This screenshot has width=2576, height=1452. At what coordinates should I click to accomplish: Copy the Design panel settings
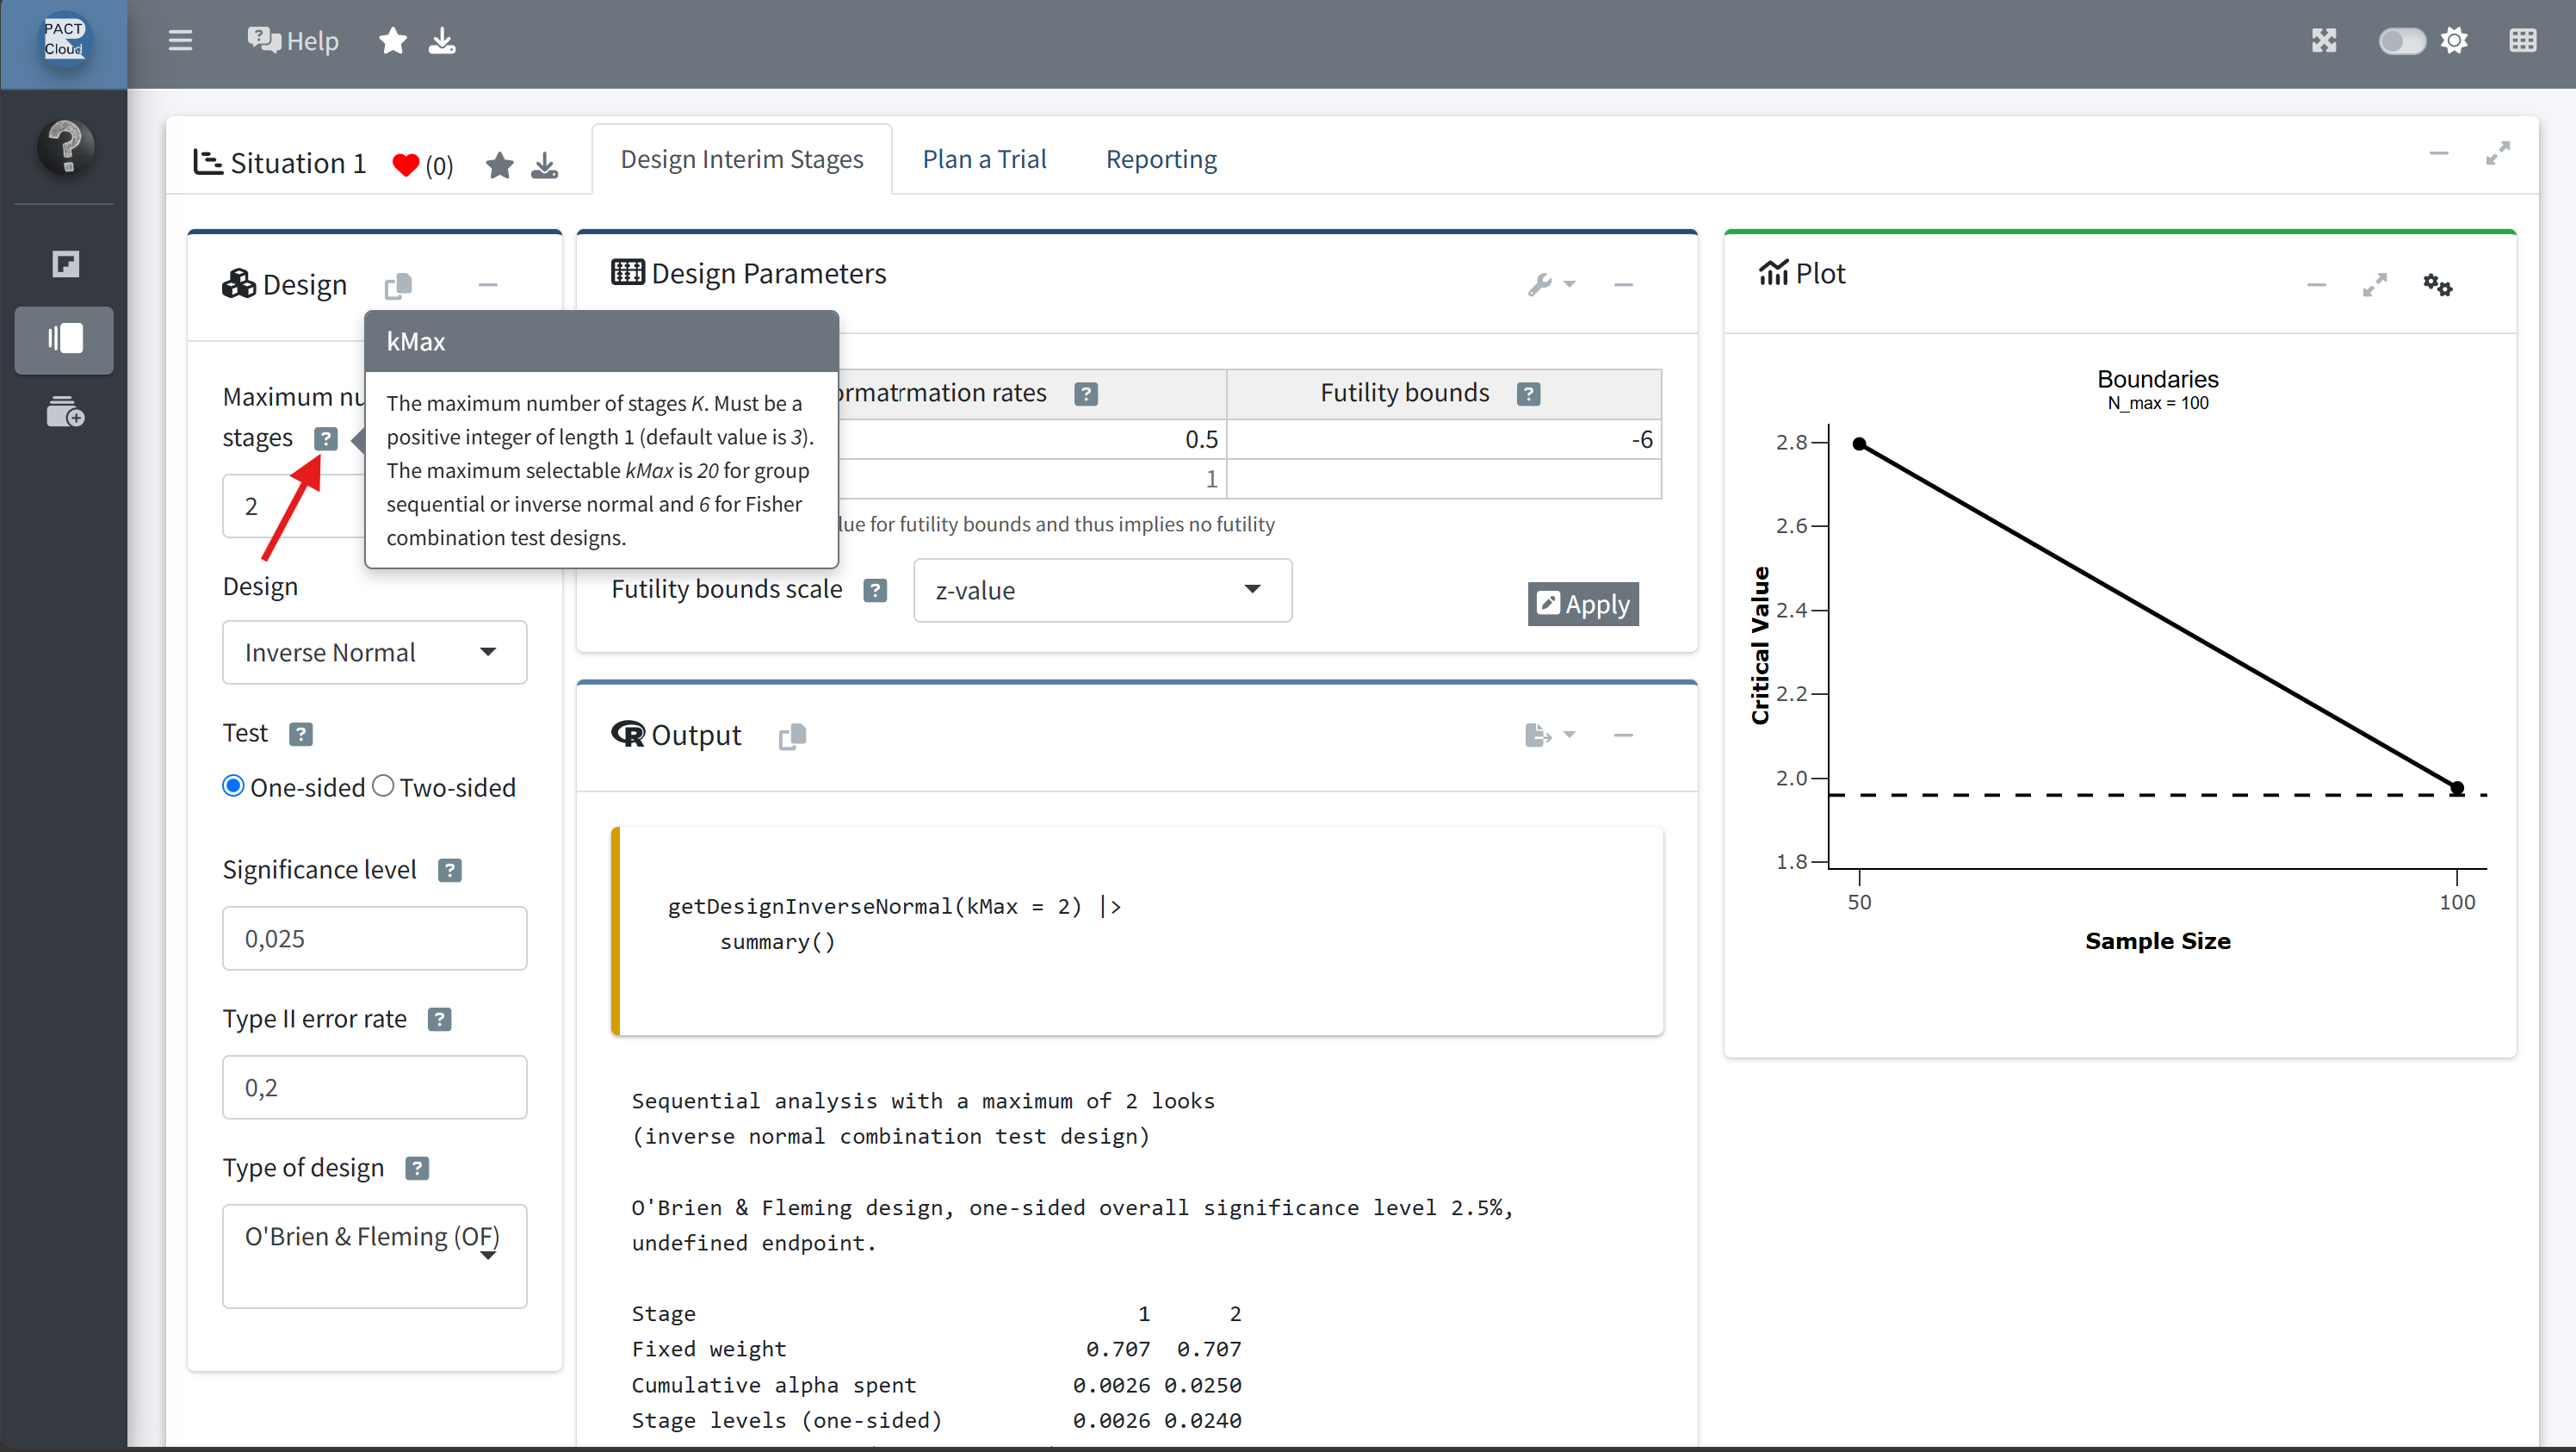pyautogui.click(x=398, y=286)
